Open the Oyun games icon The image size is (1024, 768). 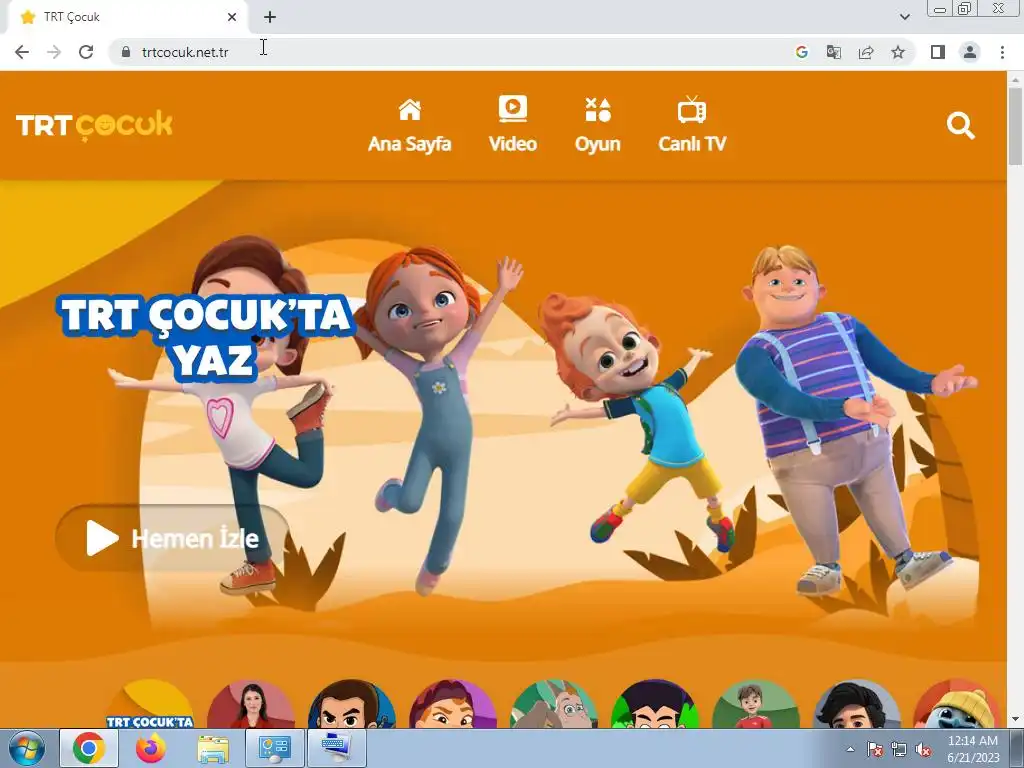pos(598,110)
